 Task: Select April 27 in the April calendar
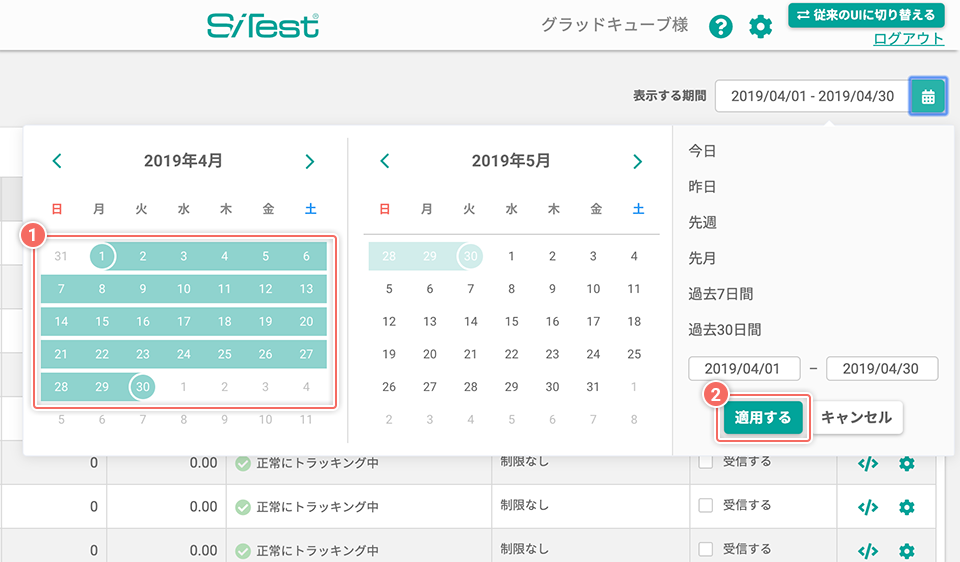point(306,354)
